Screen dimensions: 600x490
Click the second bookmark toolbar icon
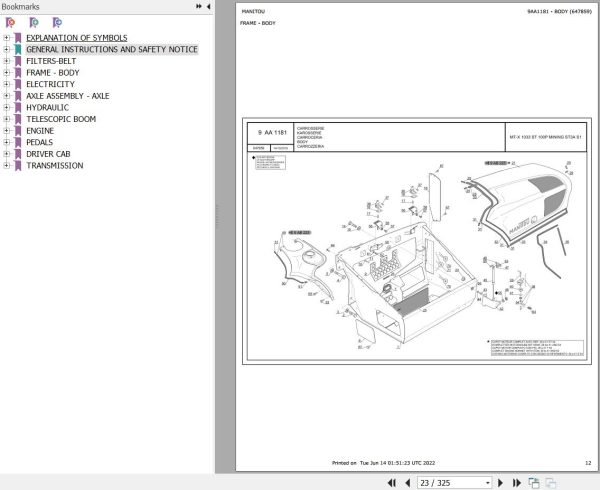(34, 23)
